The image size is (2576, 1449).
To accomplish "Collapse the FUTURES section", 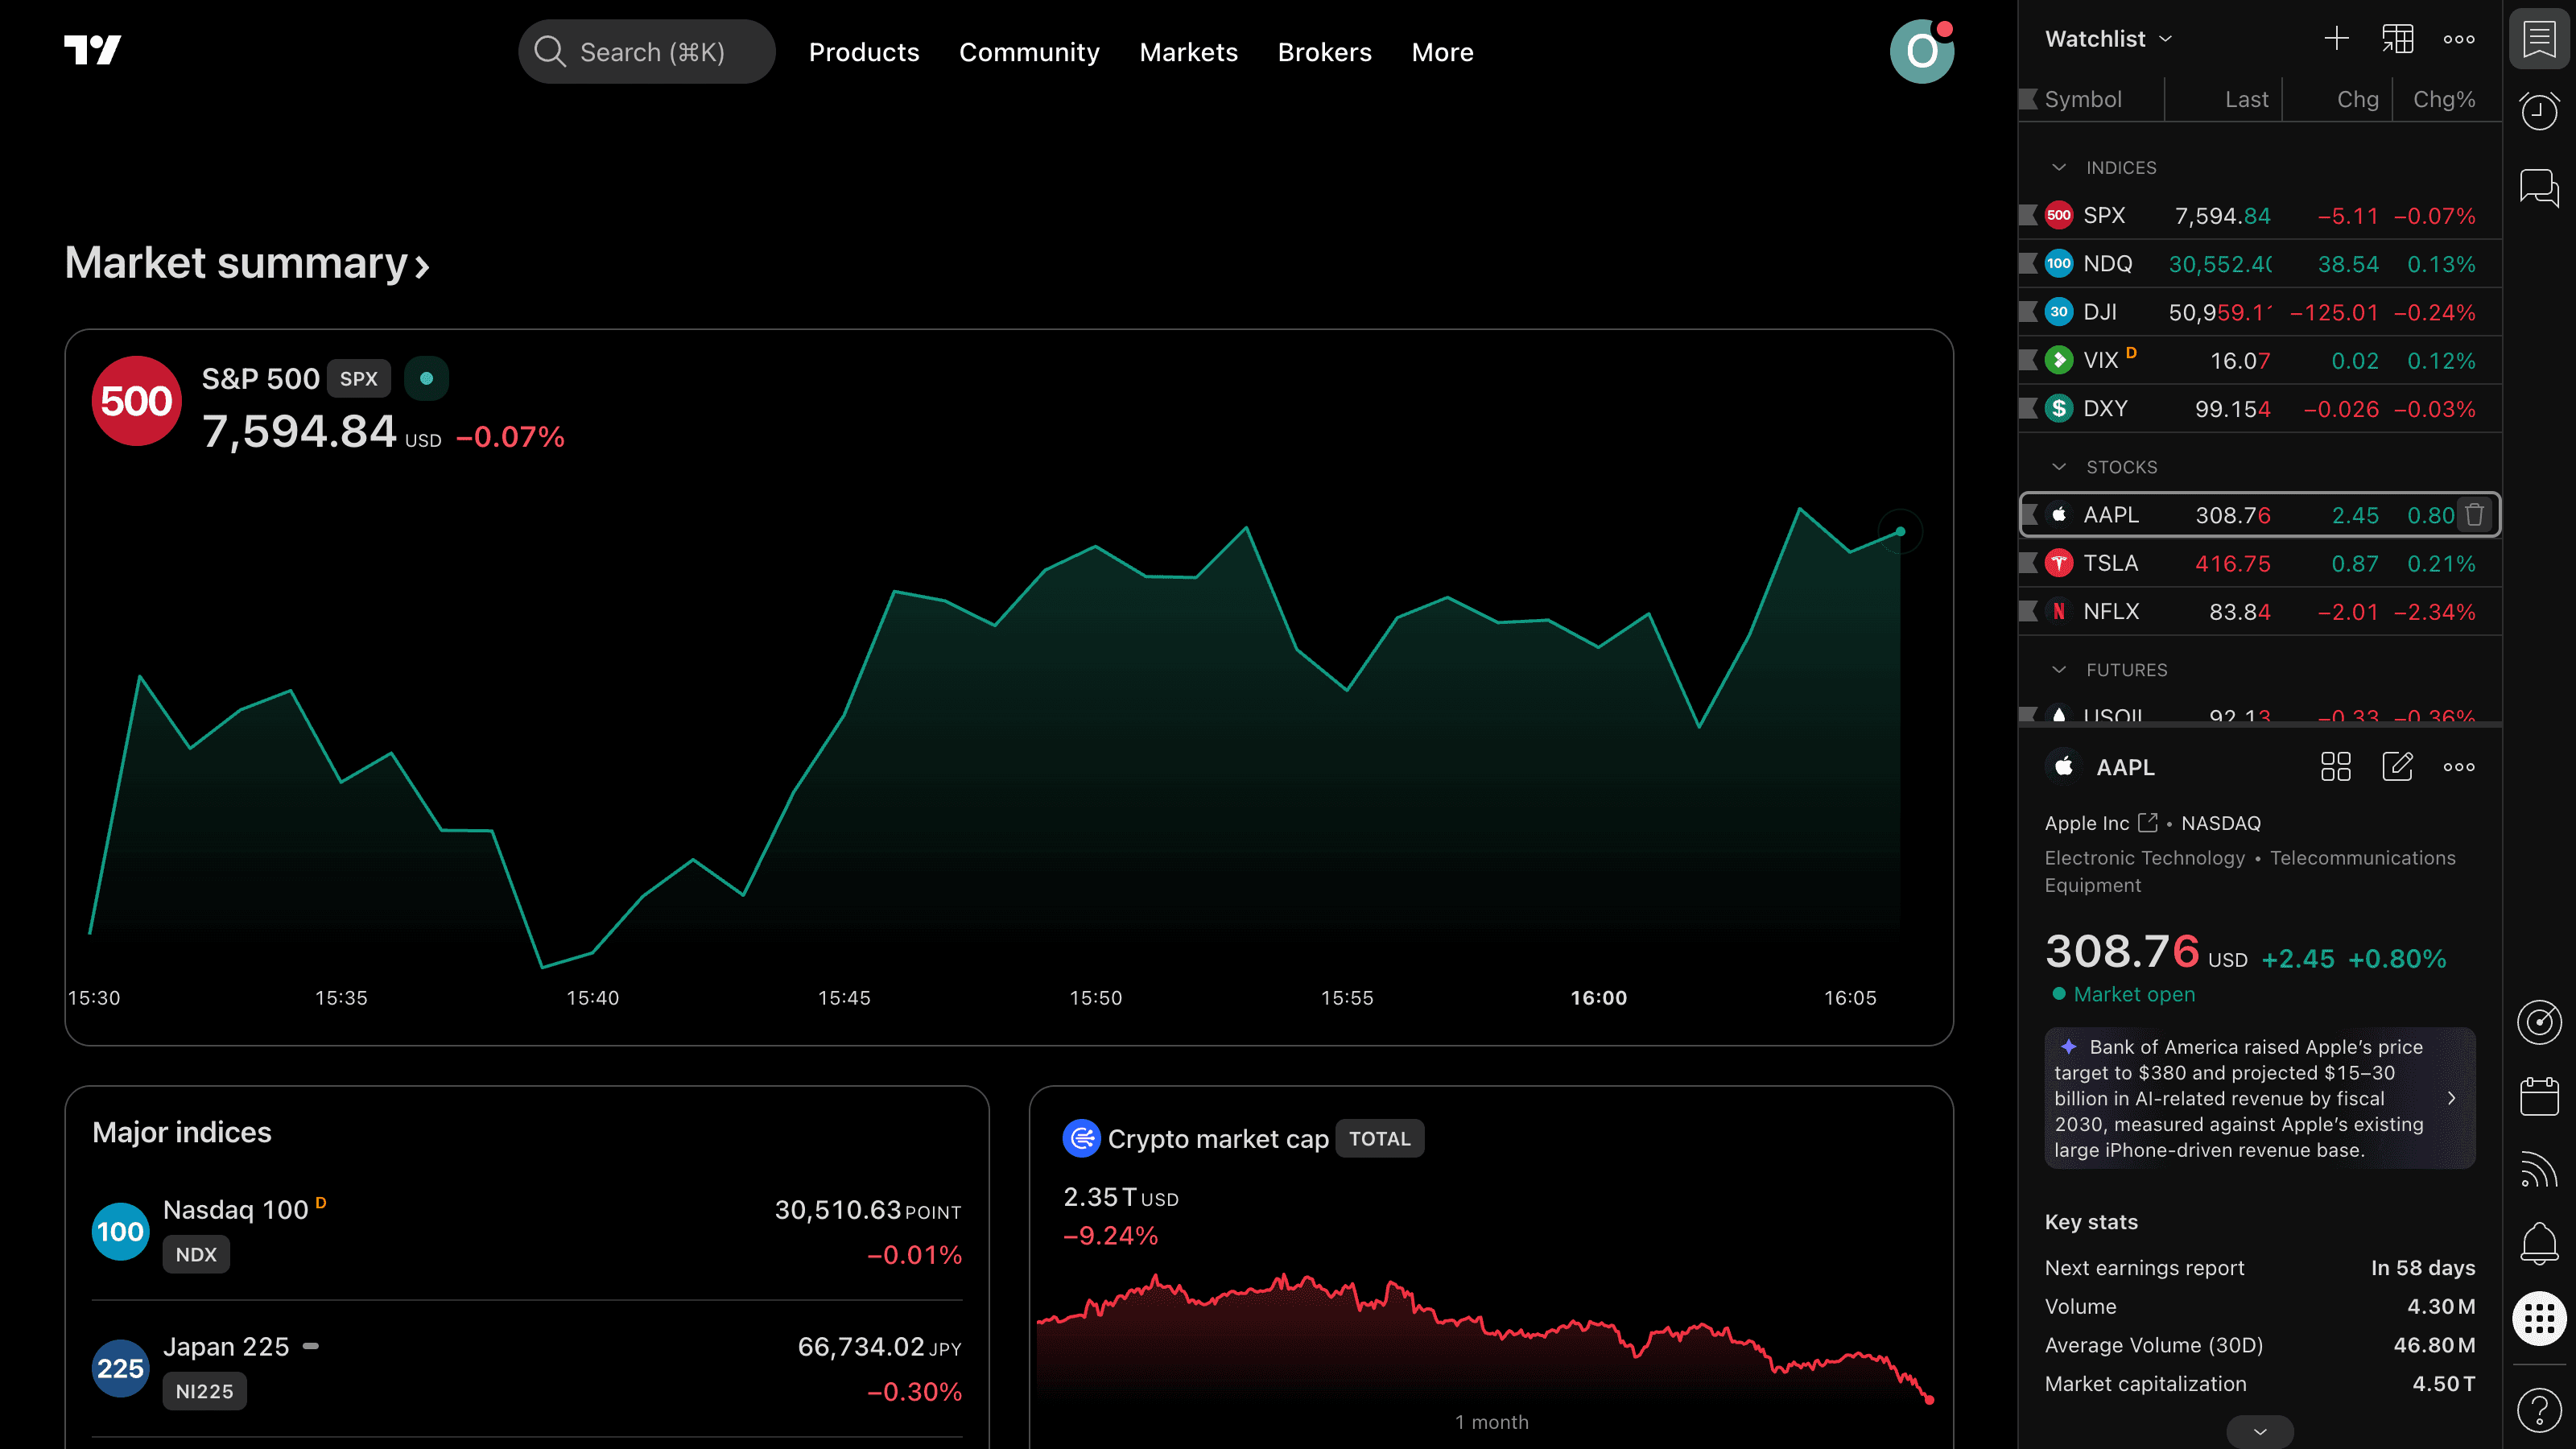I will point(2059,670).
